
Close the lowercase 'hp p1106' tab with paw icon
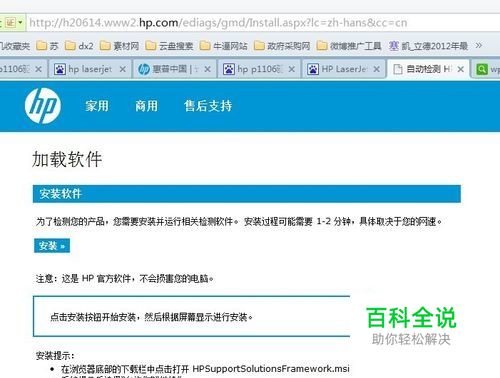pos(292,69)
